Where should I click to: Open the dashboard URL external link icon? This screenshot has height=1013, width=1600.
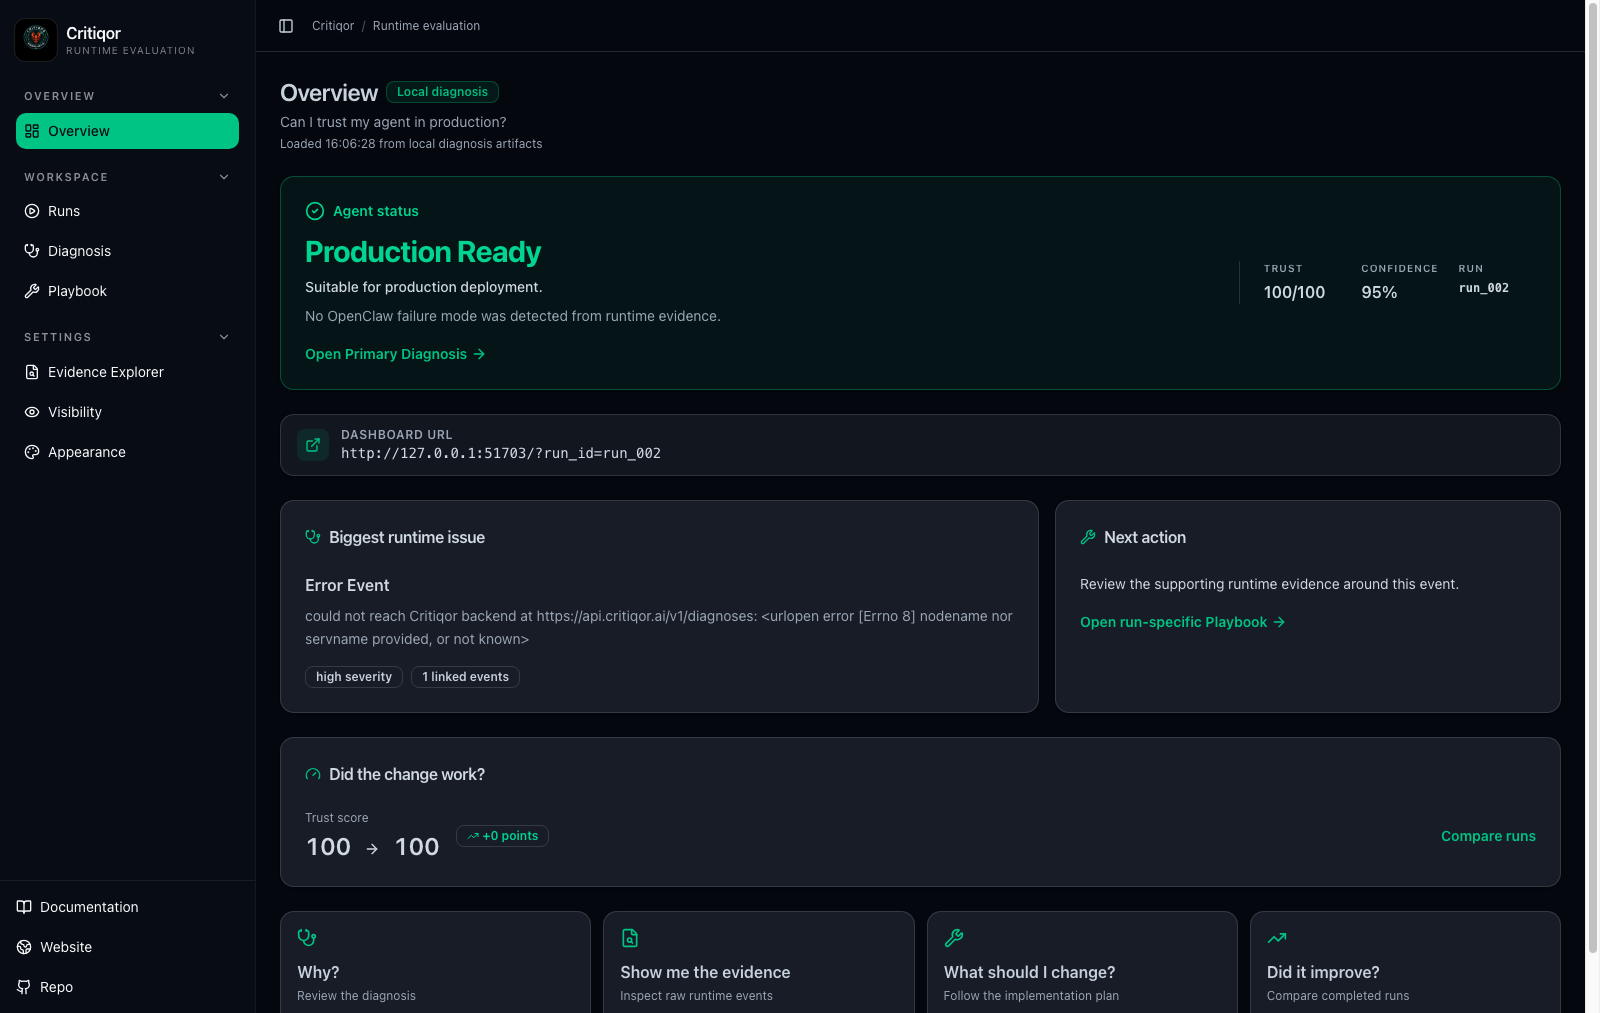click(313, 445)
